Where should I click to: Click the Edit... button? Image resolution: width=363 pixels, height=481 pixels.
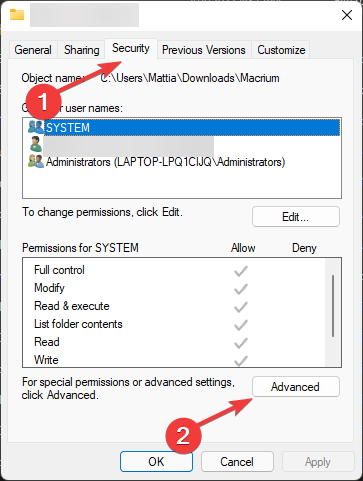[x=296, y=217]
